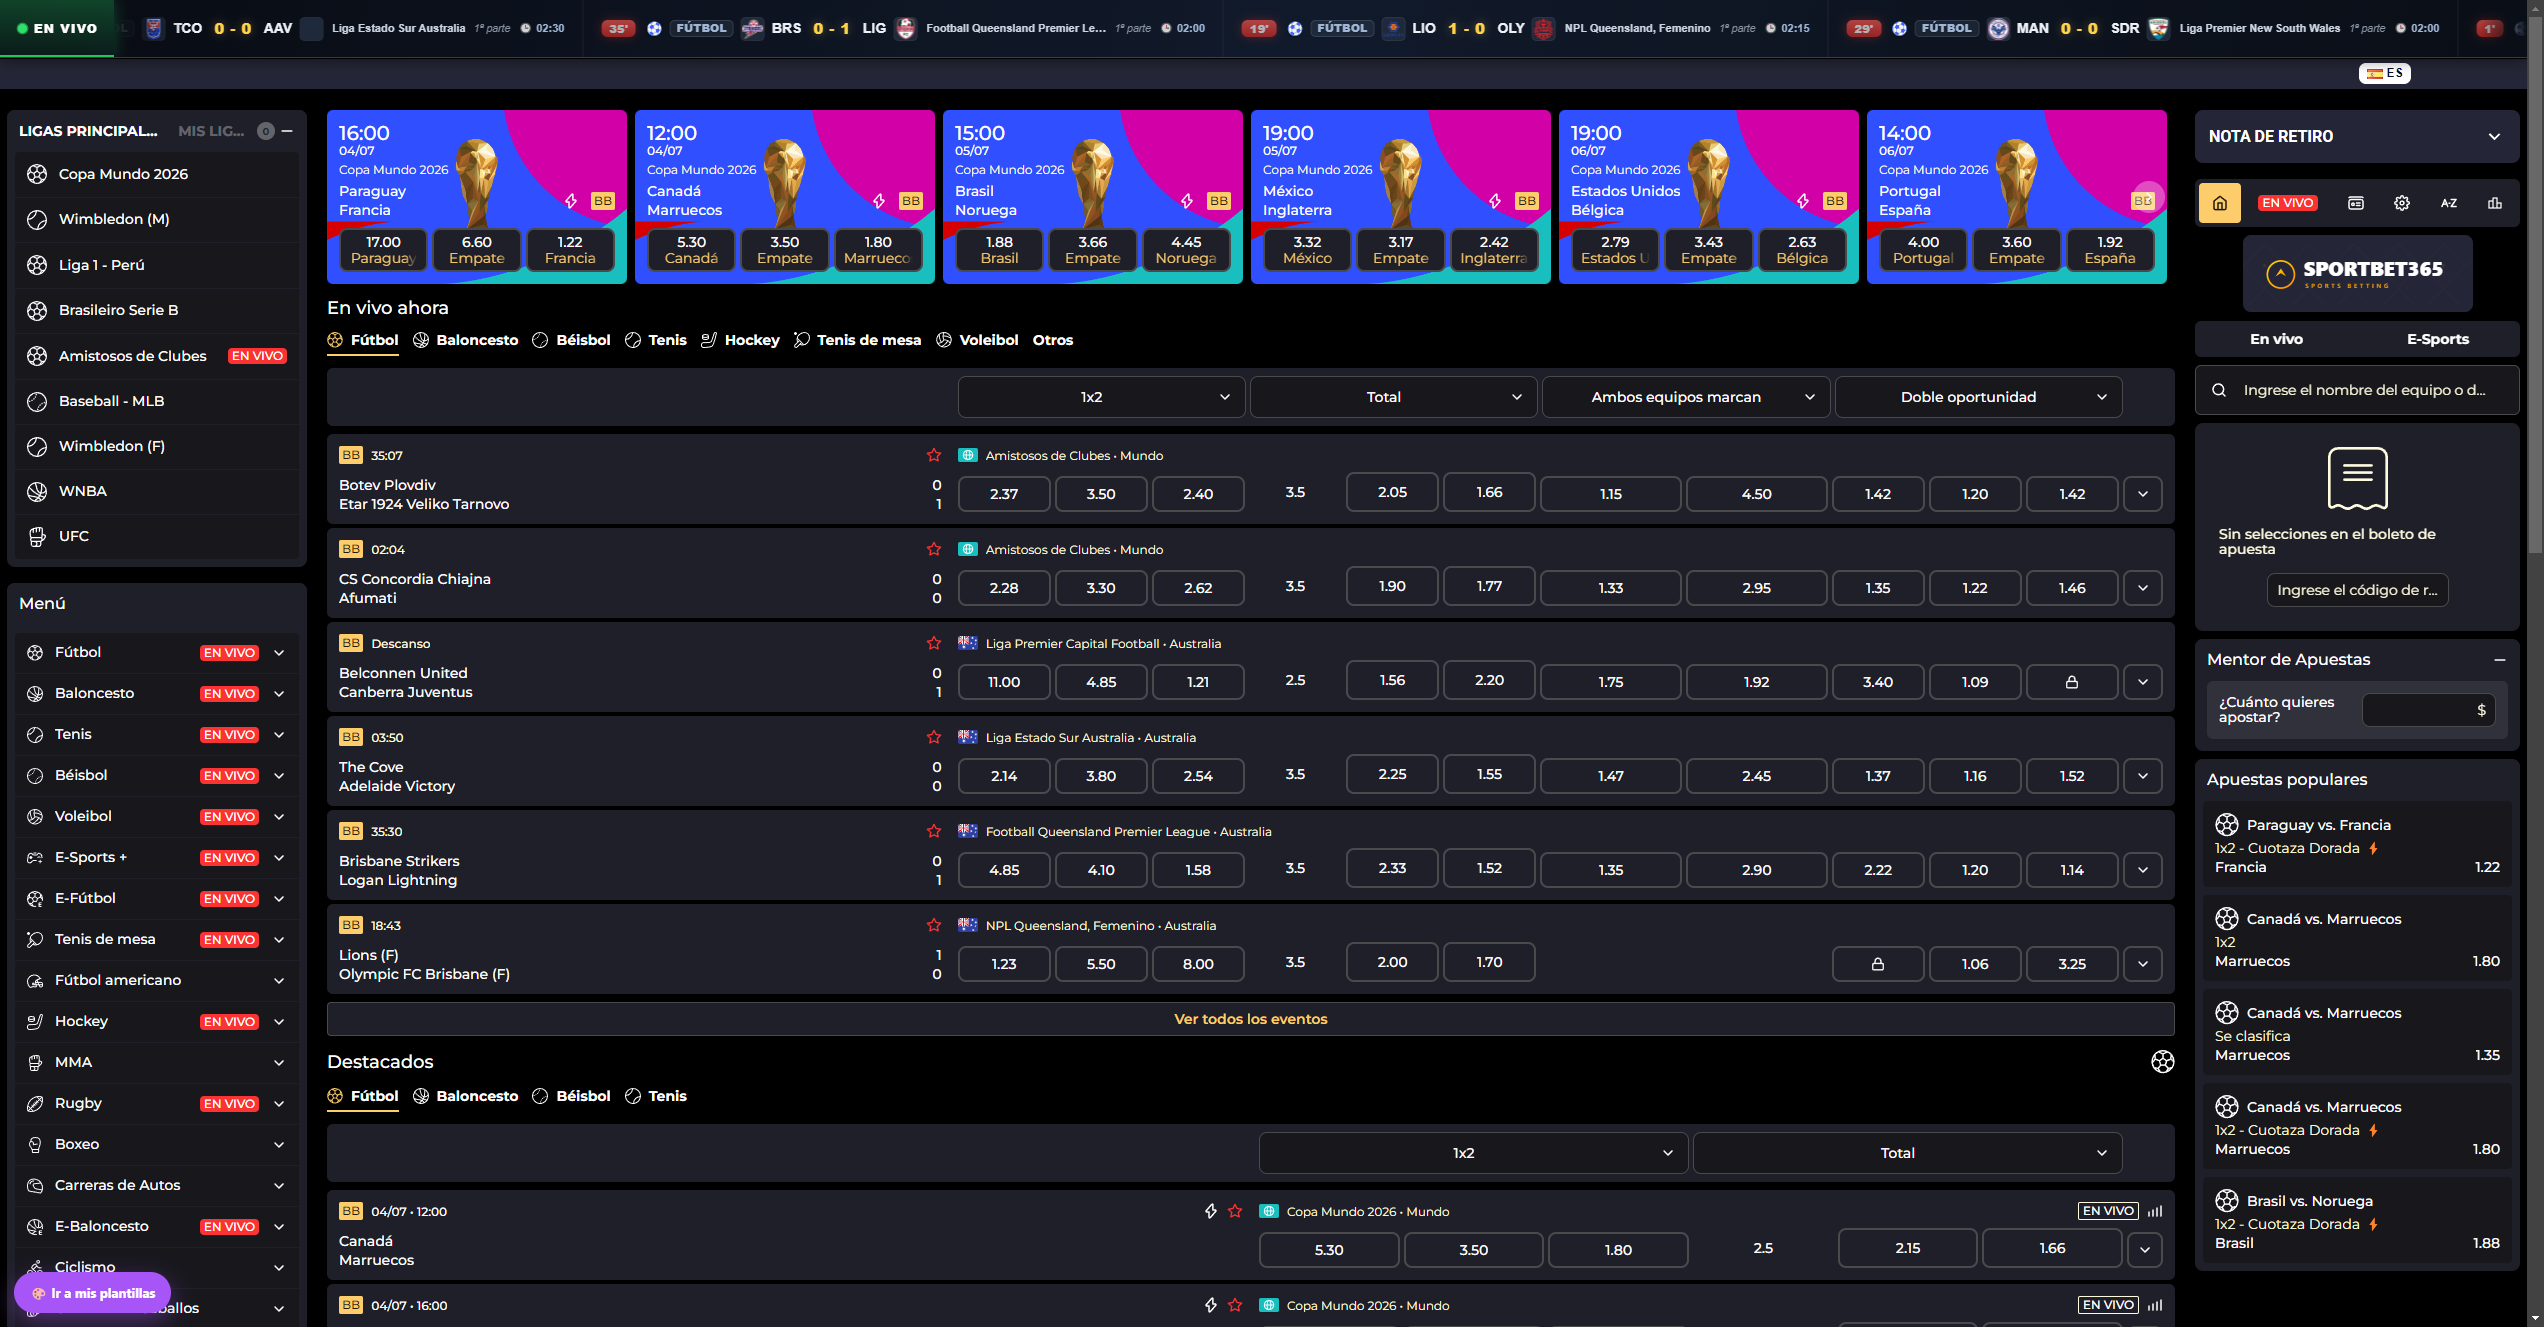
Task: Open the Total dropdown in Destacados
Action: (1907, 1153)
